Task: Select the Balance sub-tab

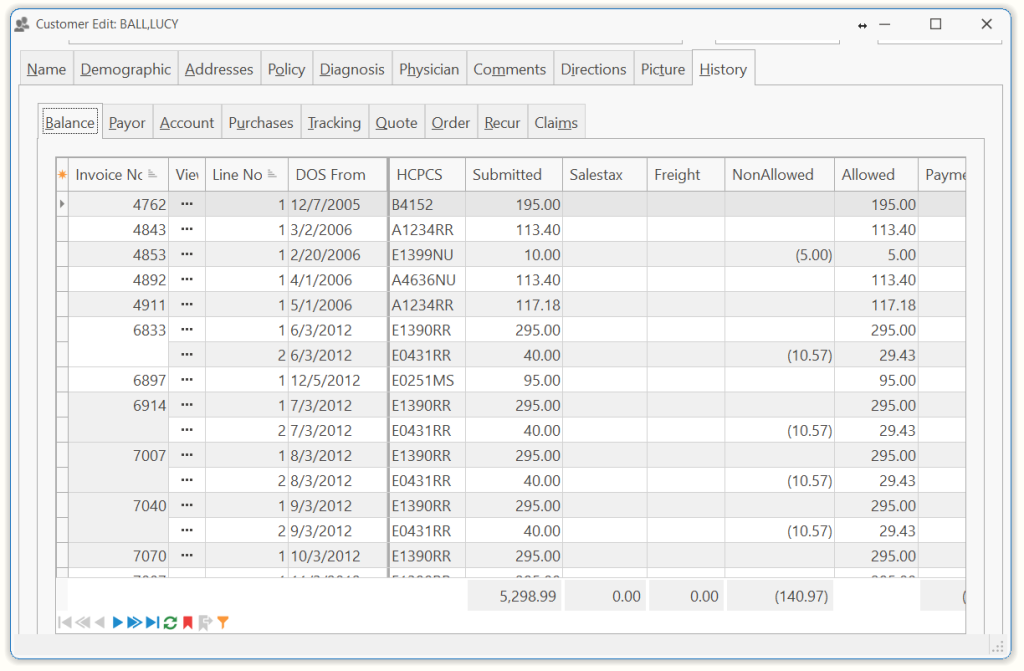Action: pos(70,122)
